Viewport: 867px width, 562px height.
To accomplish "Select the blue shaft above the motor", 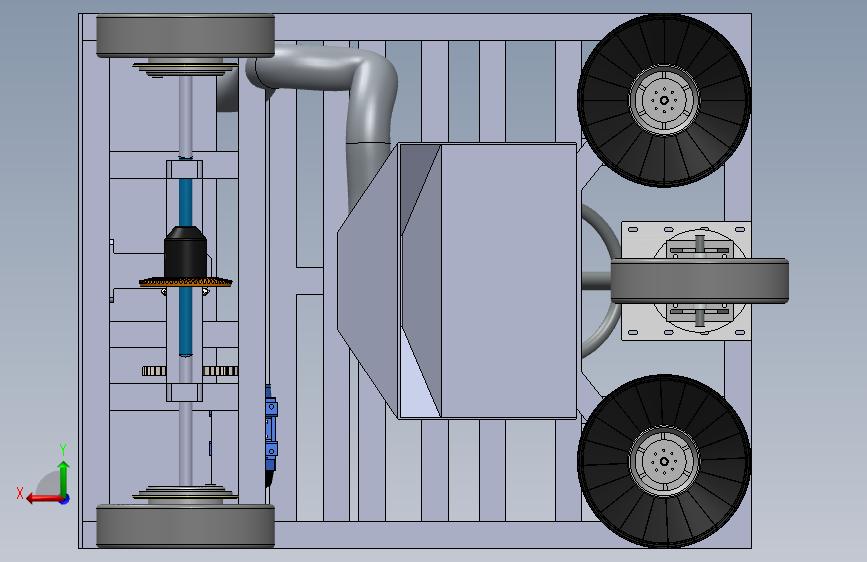I will tap(185, 202).
